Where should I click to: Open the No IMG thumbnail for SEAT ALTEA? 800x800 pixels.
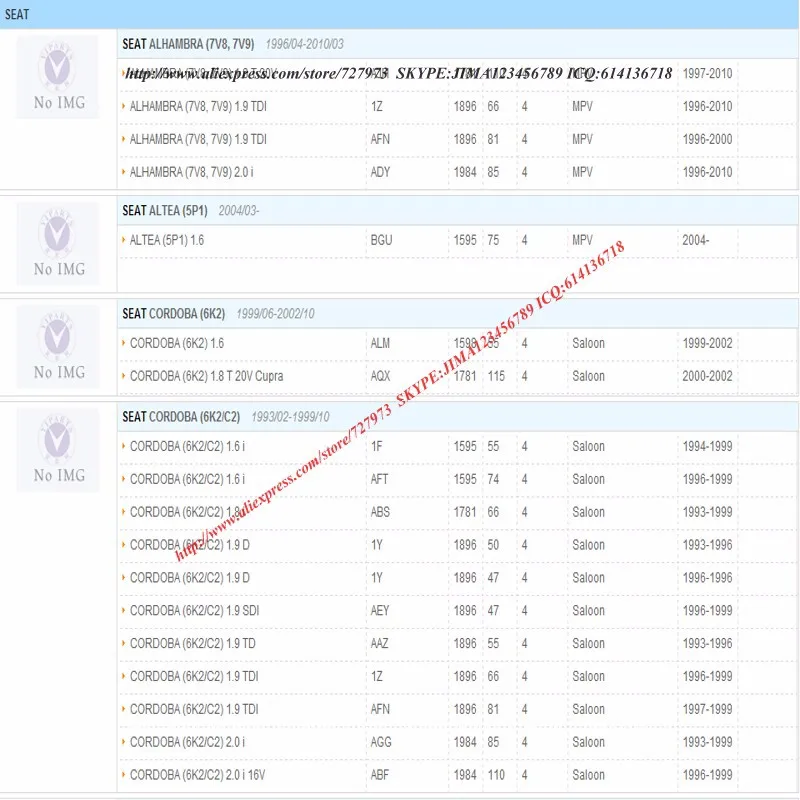[x=58, y=243]
